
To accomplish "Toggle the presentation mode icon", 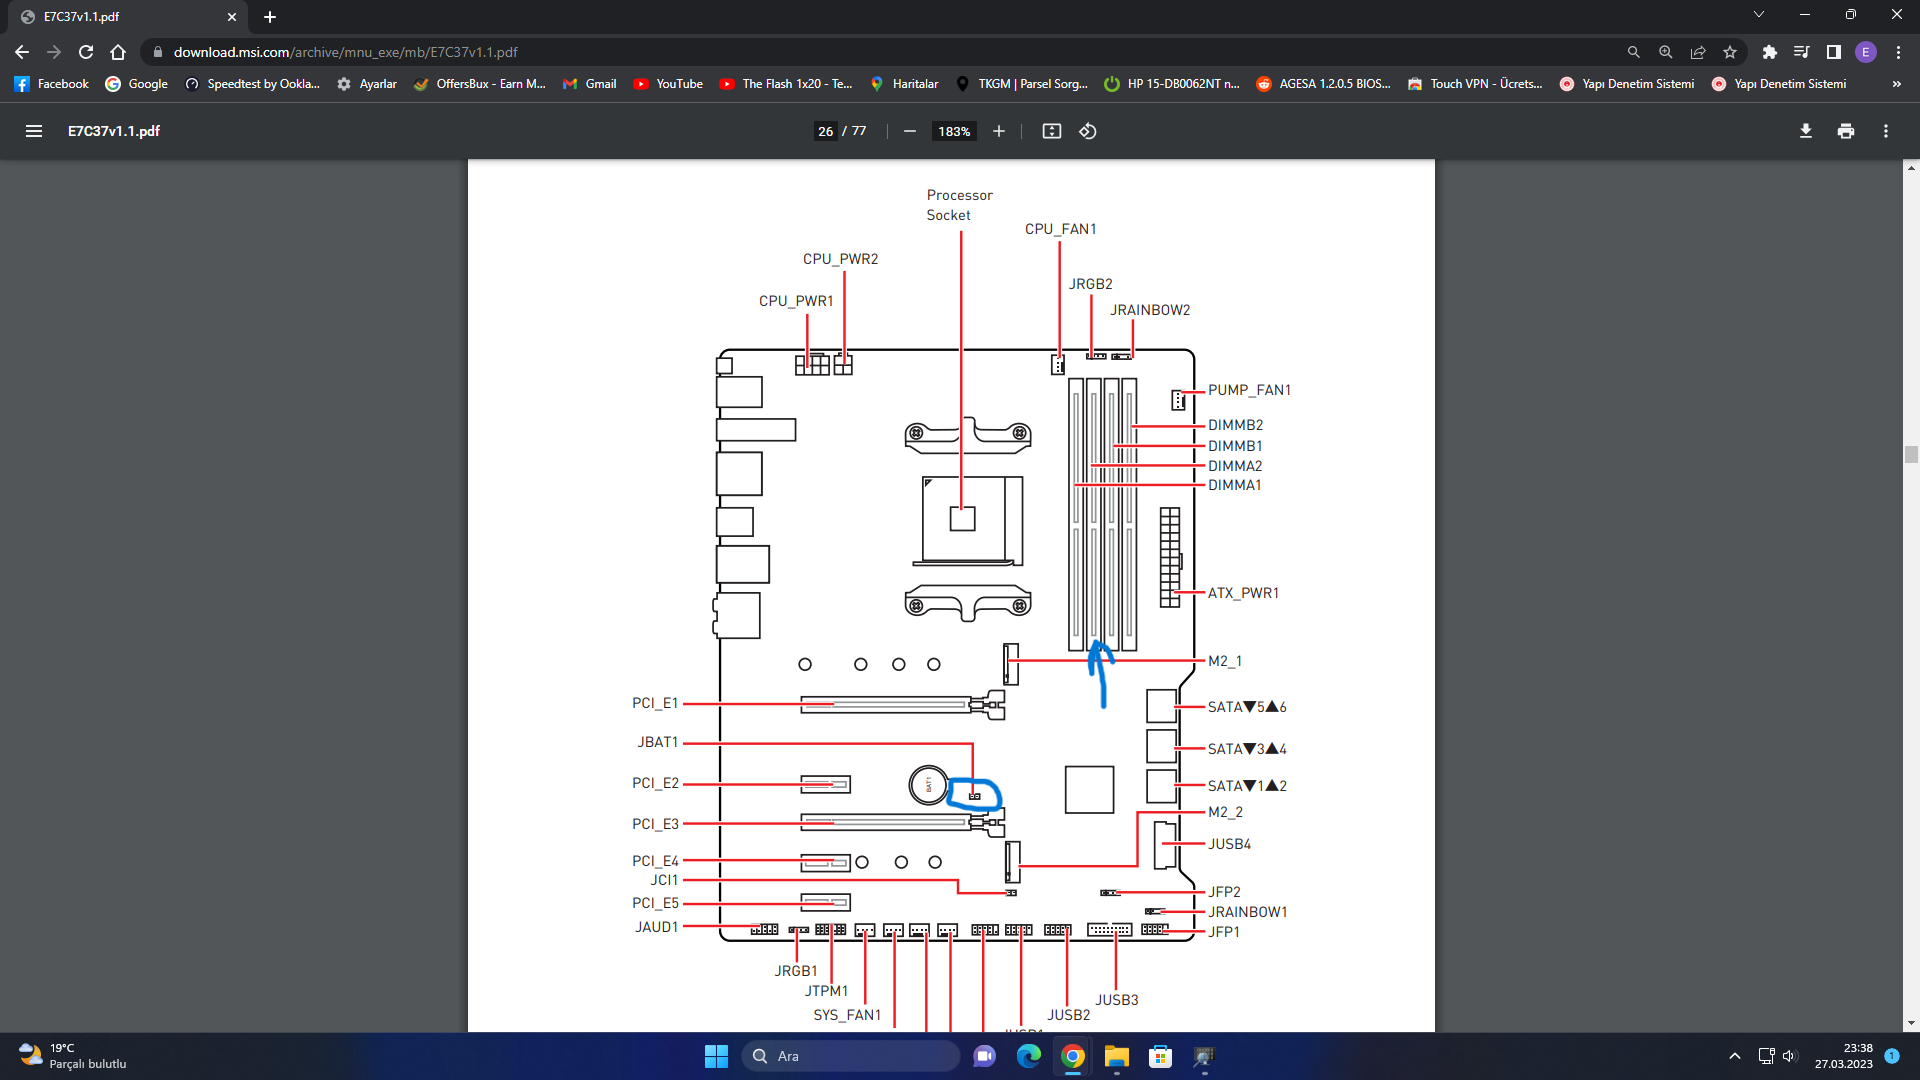I will click(1050, 131).
